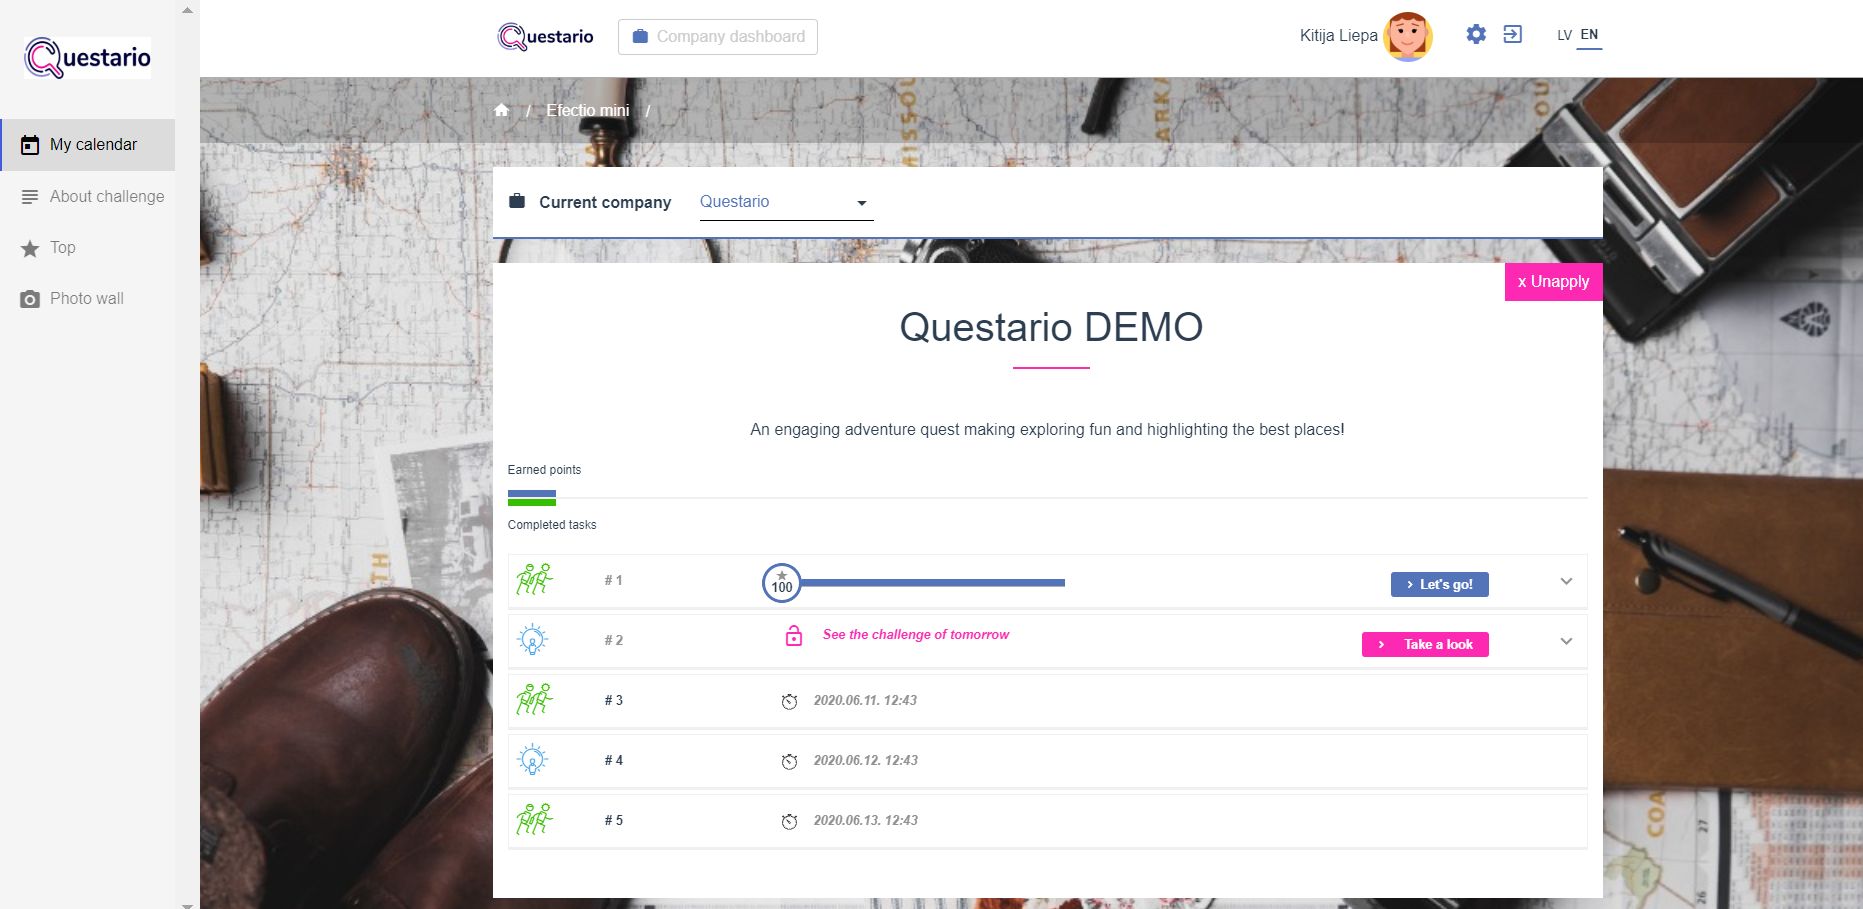Click the x Unapply button

[1553, 282]
